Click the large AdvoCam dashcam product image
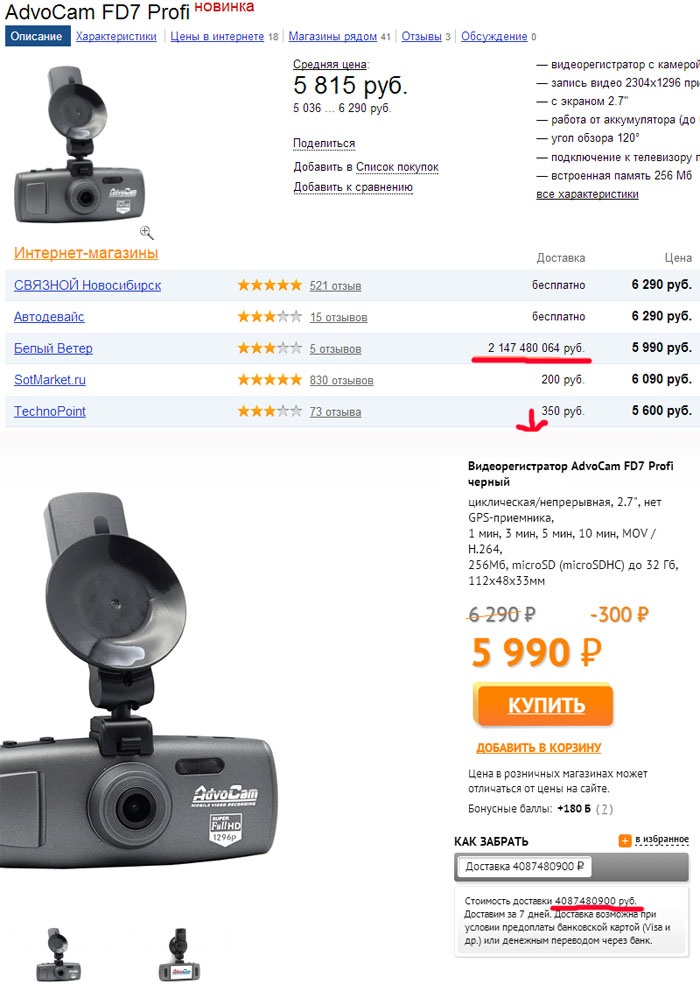Image resolution: width=700 pixels, height=998 pixels. pyautogui.click(x=138, y=679)
